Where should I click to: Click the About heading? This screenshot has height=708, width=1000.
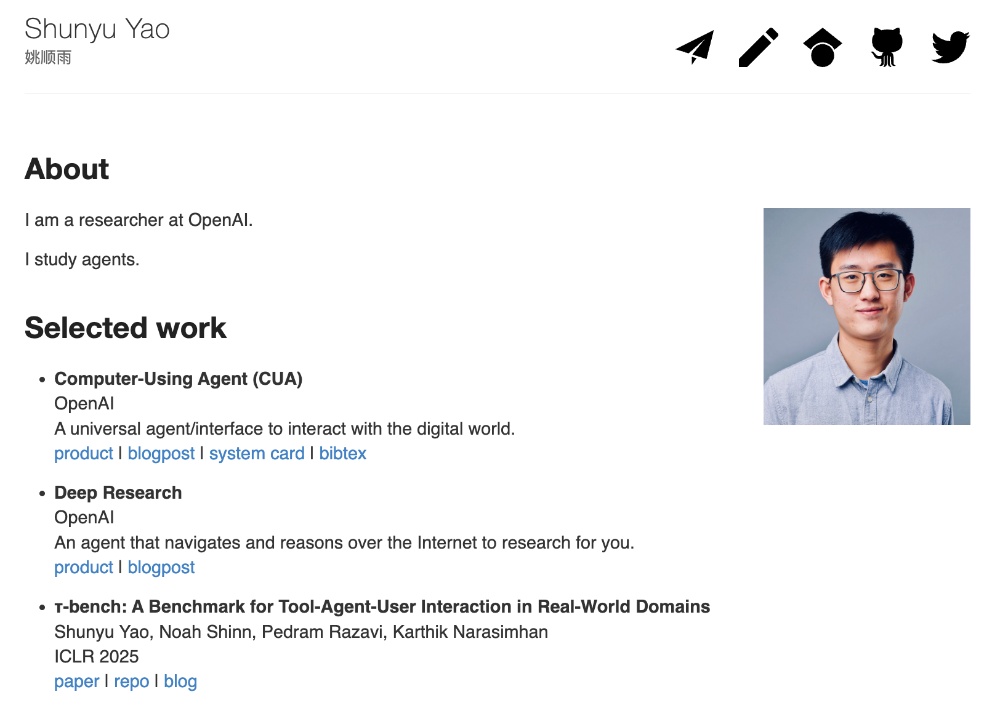tap(67, 169)
